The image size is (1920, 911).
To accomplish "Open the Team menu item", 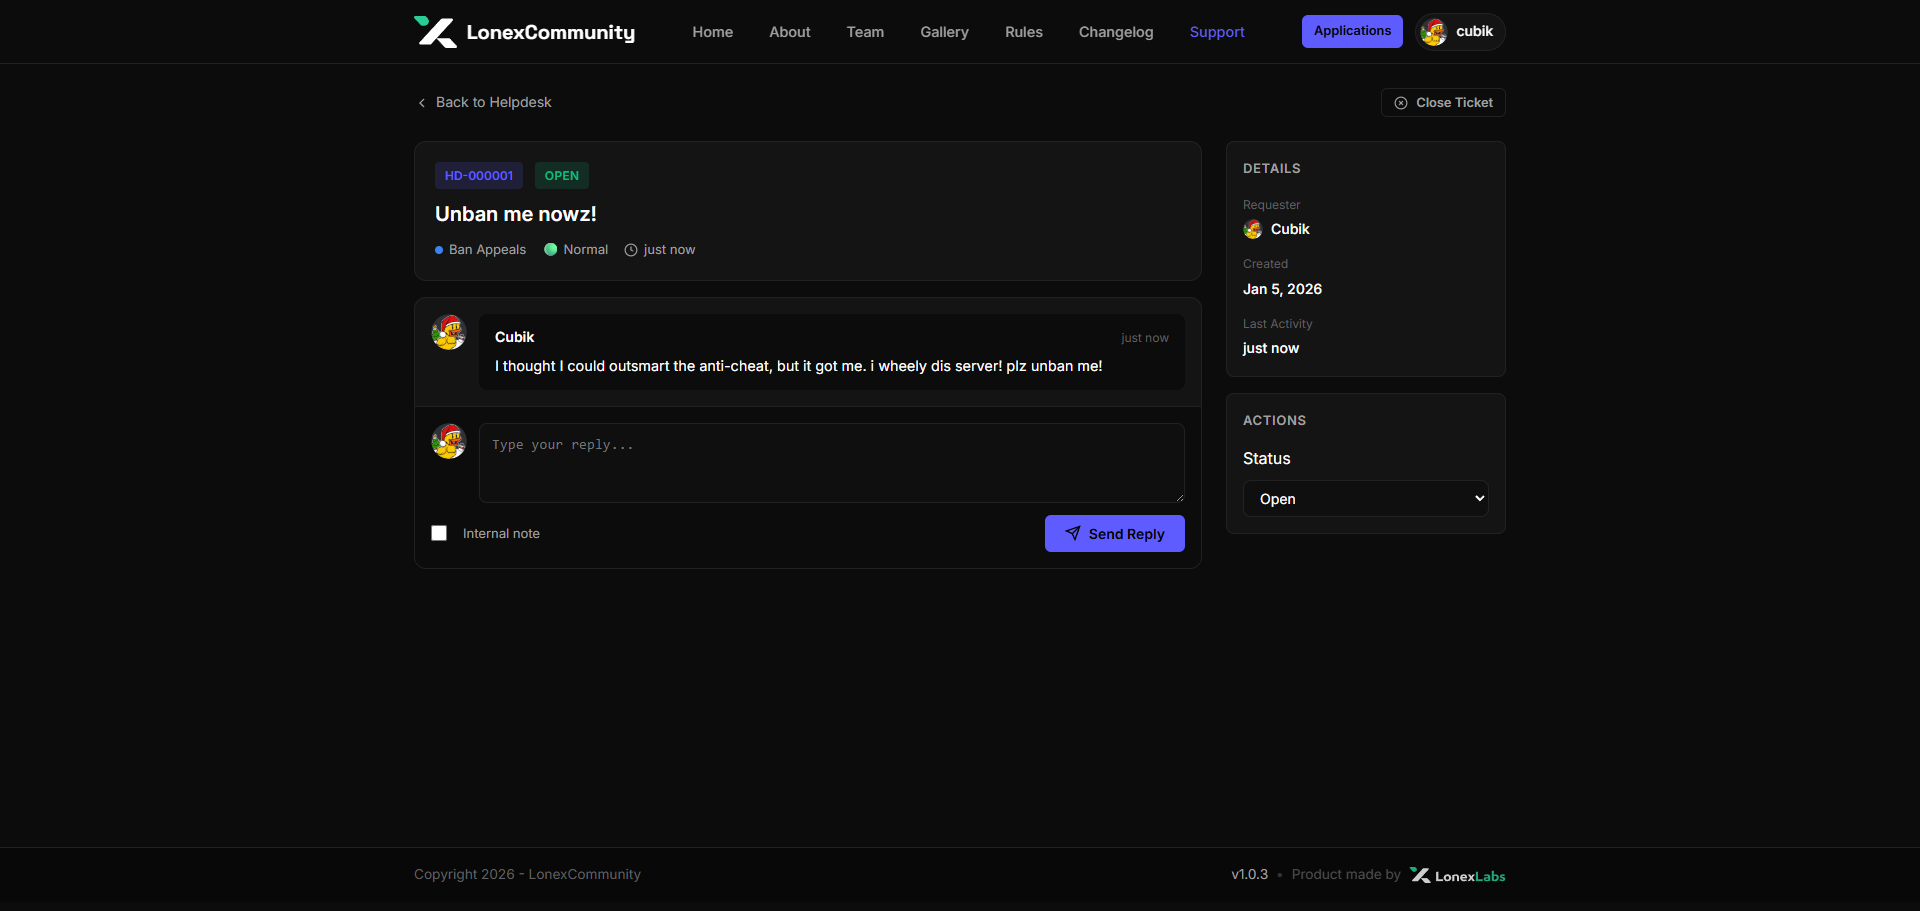I will pyautogui.click(x=865, y=32).
